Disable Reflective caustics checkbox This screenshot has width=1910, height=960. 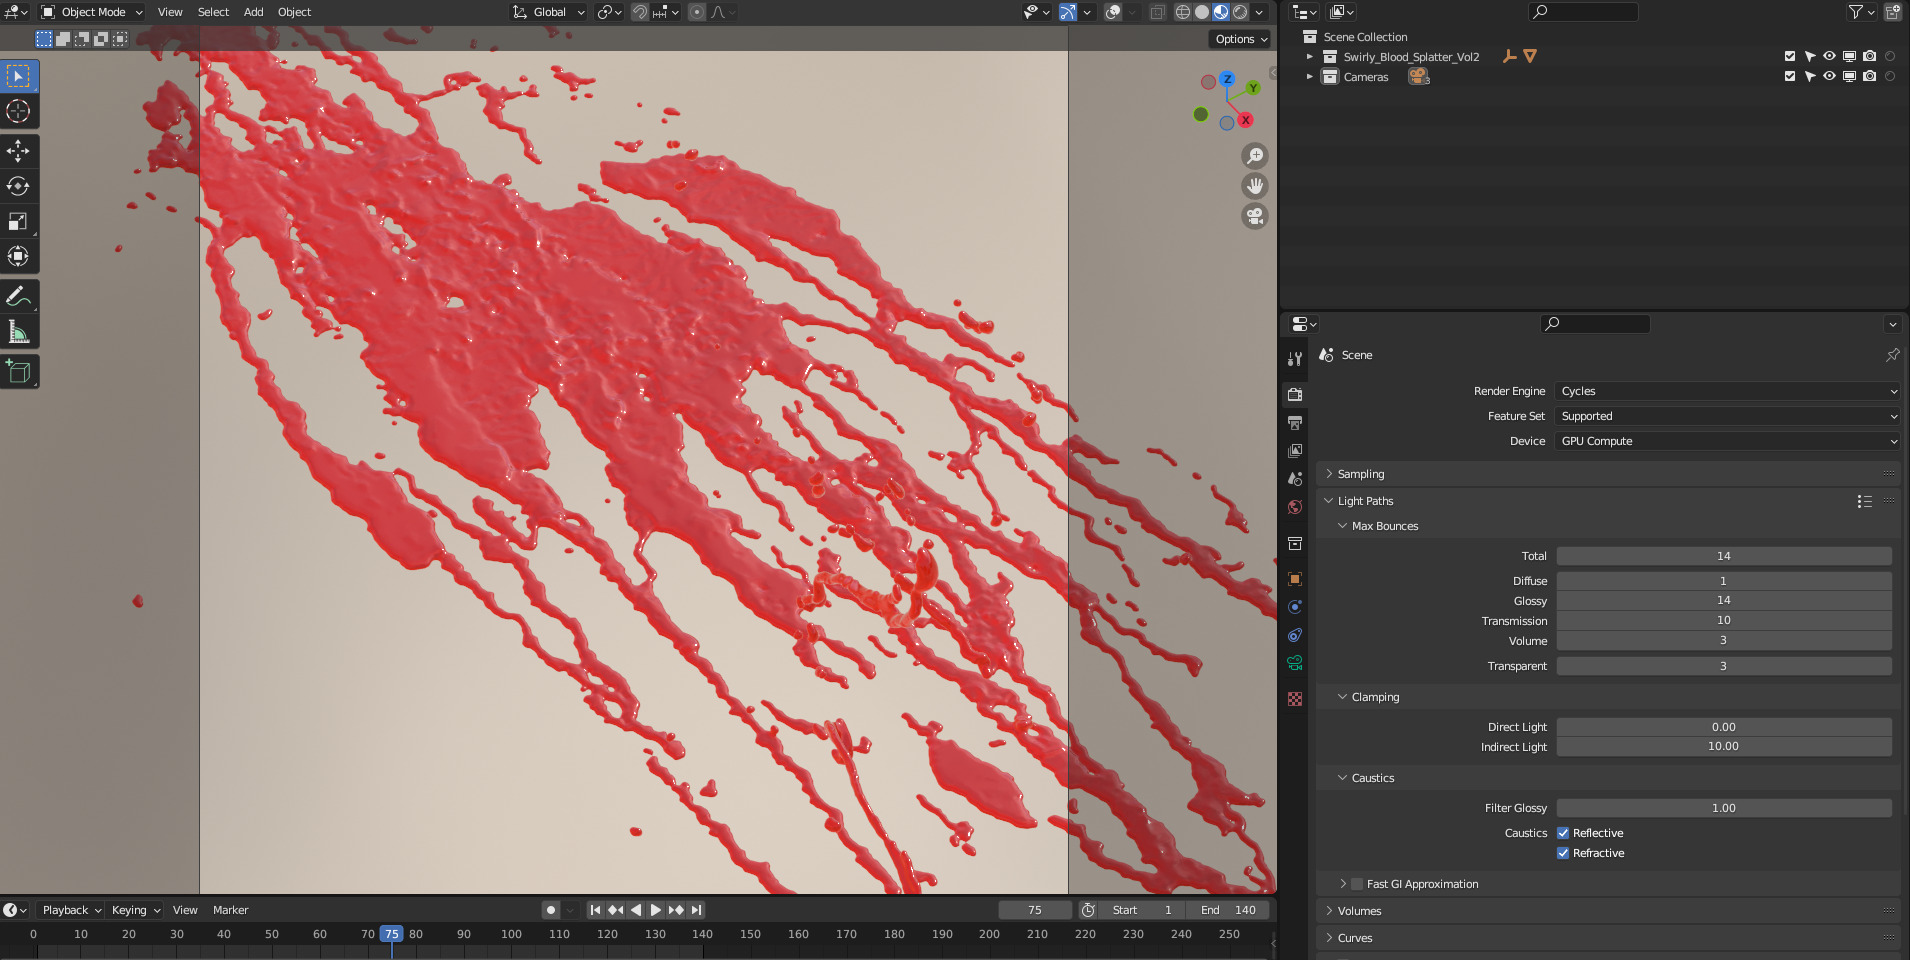[x=1563, y=833]
